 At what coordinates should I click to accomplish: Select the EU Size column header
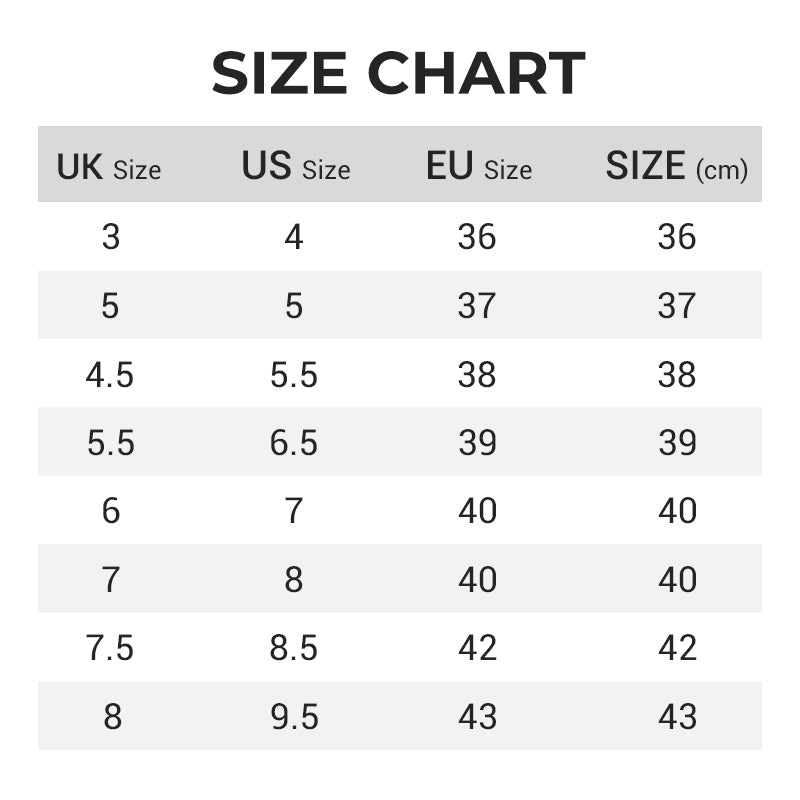[x=478, y=167]
